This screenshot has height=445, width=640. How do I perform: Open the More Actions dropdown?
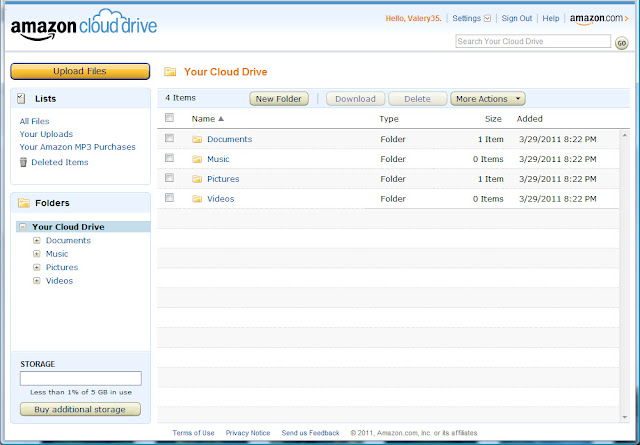pos(488,99)
